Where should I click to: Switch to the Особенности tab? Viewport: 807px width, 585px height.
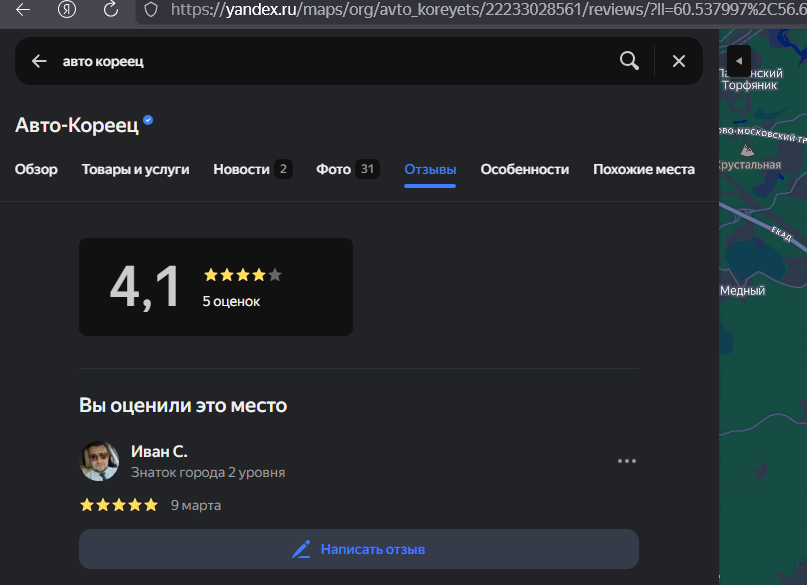pyautogui.click(x=524, y=169)
